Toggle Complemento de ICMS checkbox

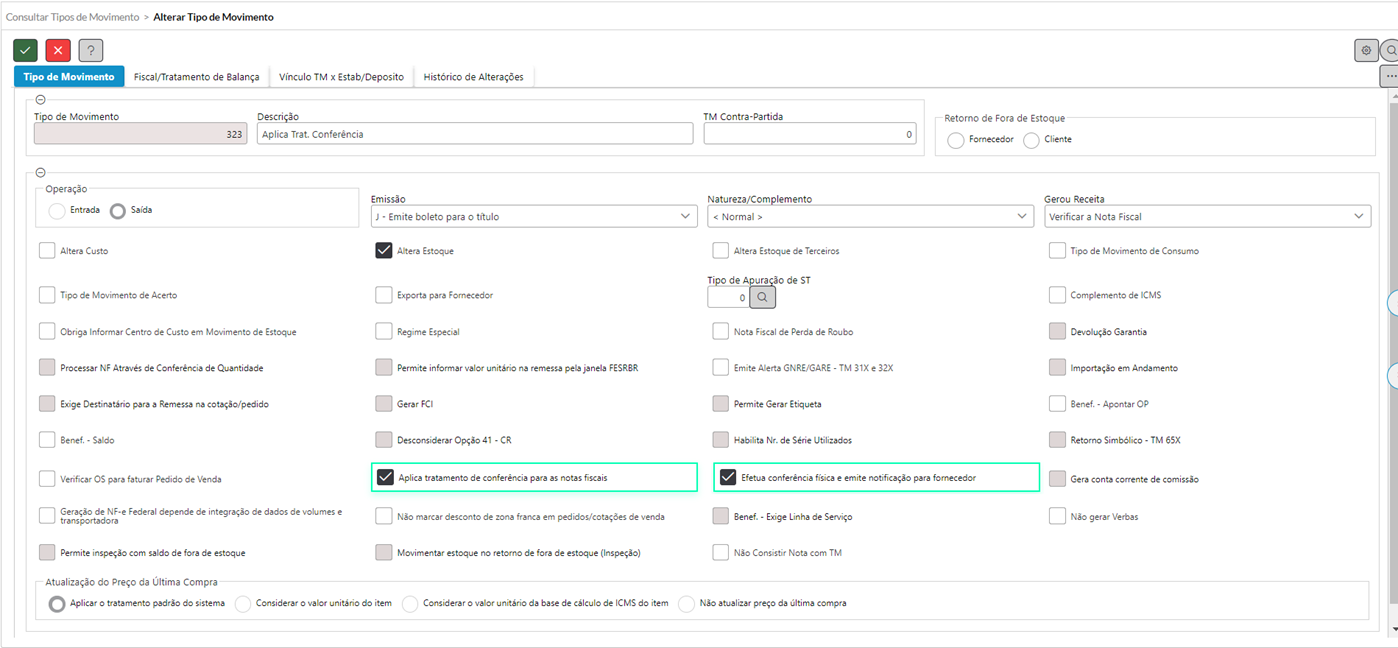(1058, 295)
